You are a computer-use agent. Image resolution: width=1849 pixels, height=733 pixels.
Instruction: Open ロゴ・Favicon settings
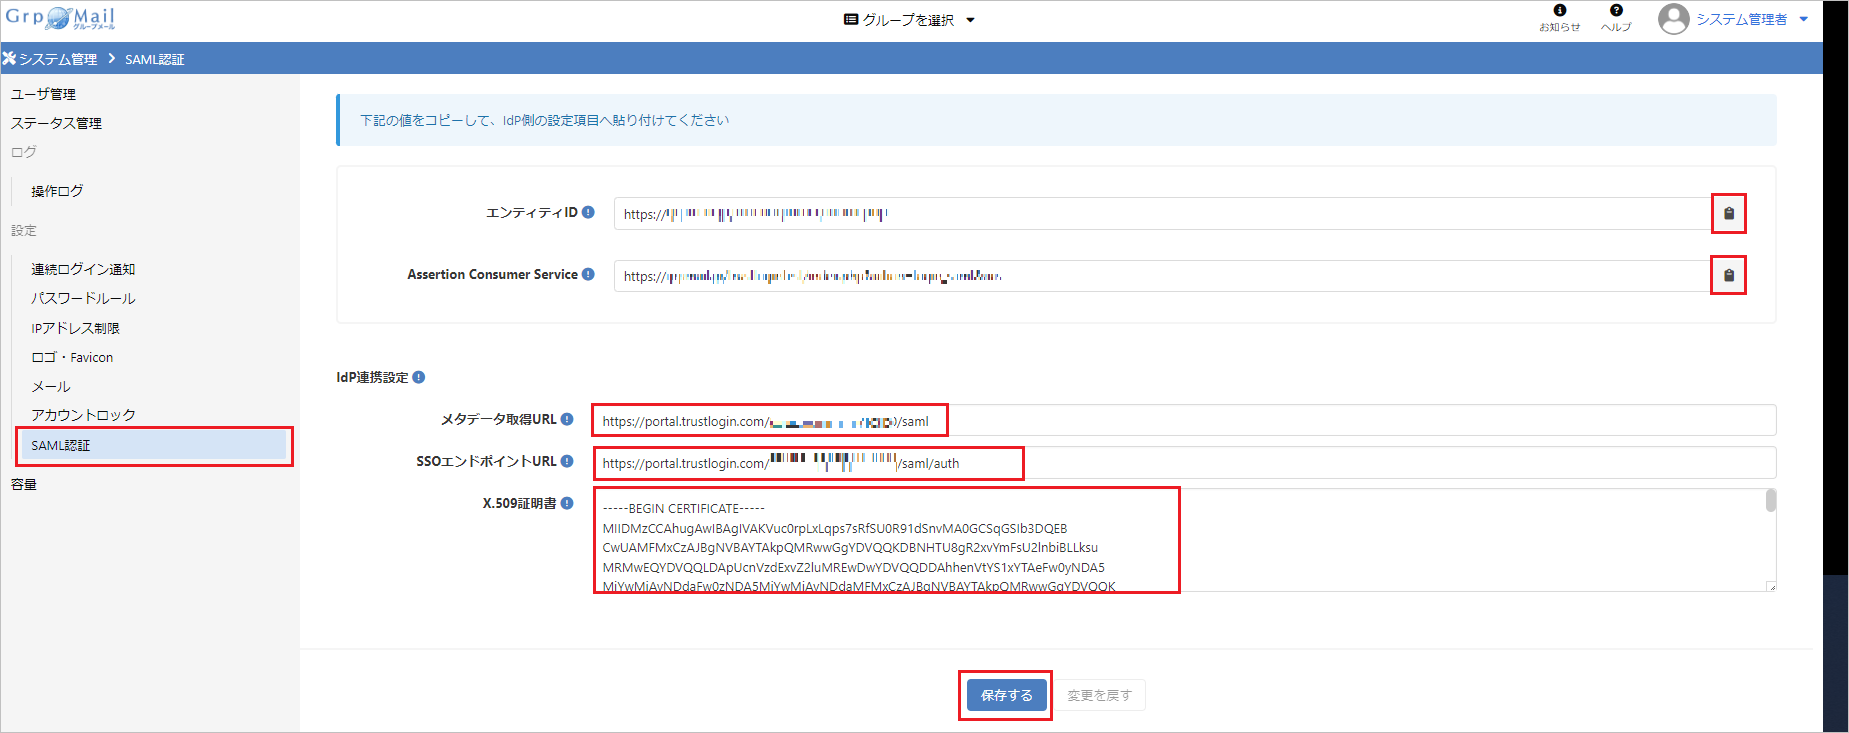point(72,357)
